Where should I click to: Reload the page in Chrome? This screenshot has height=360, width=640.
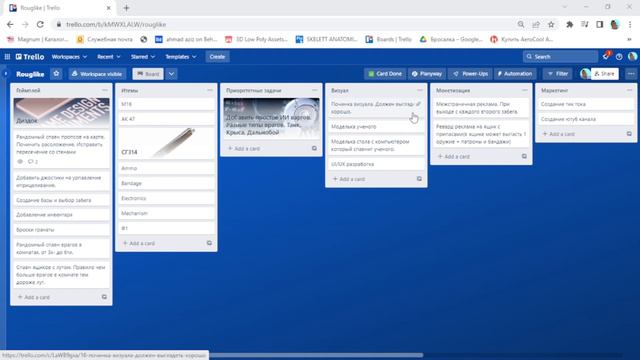(x=40, y=24)
